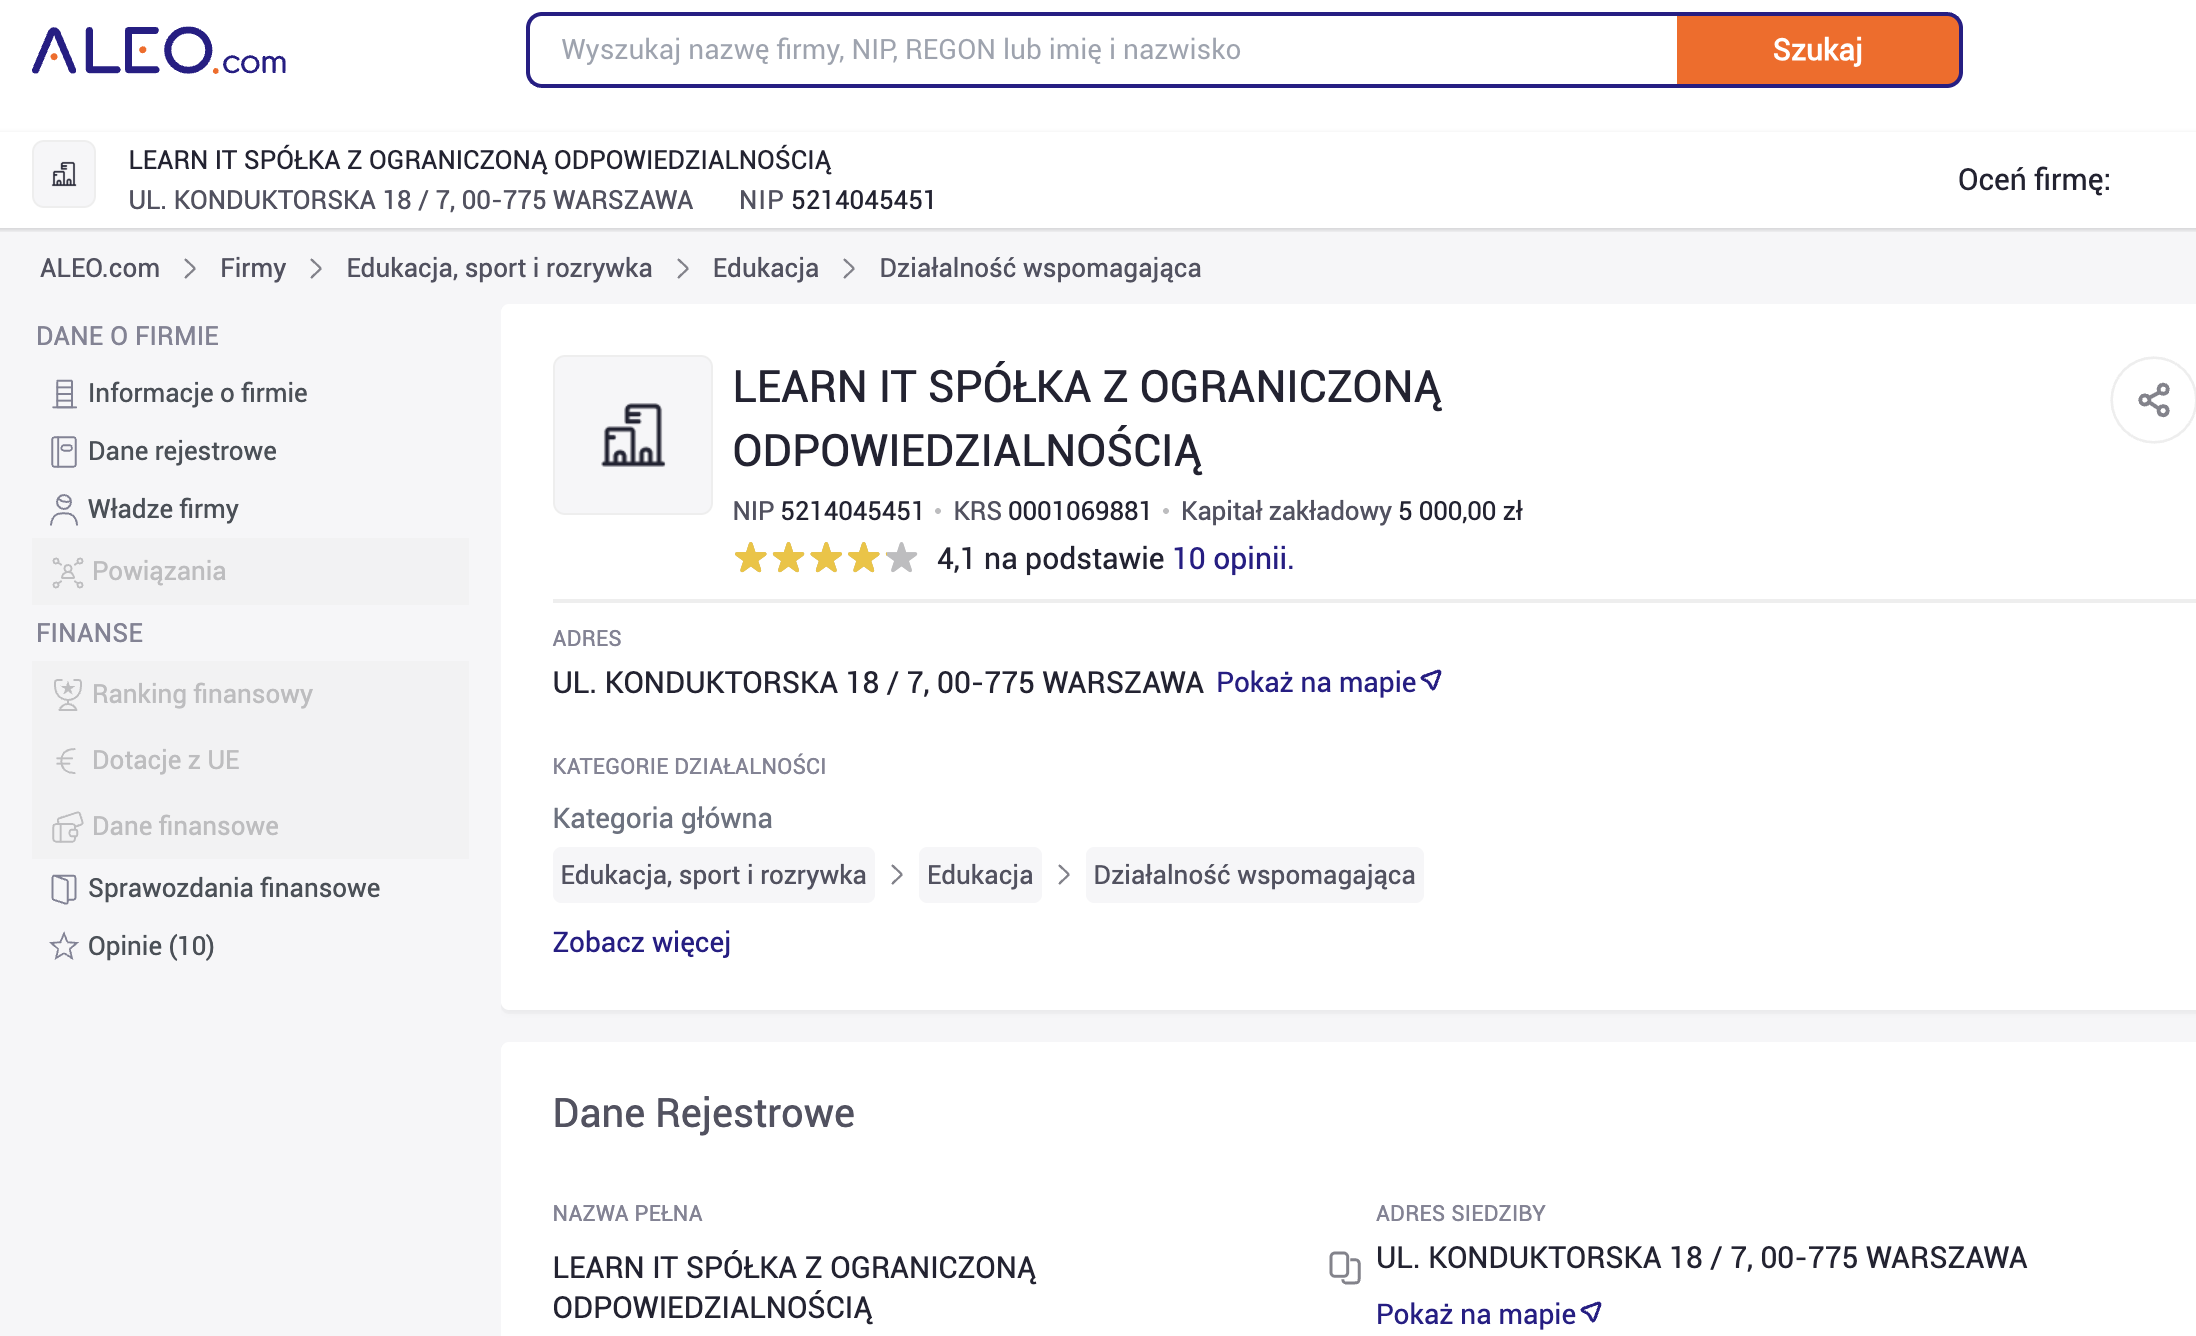2196x1336 pixels.
Task: Open the '10 opinii' reviews link
Action: pos(1233,558)
